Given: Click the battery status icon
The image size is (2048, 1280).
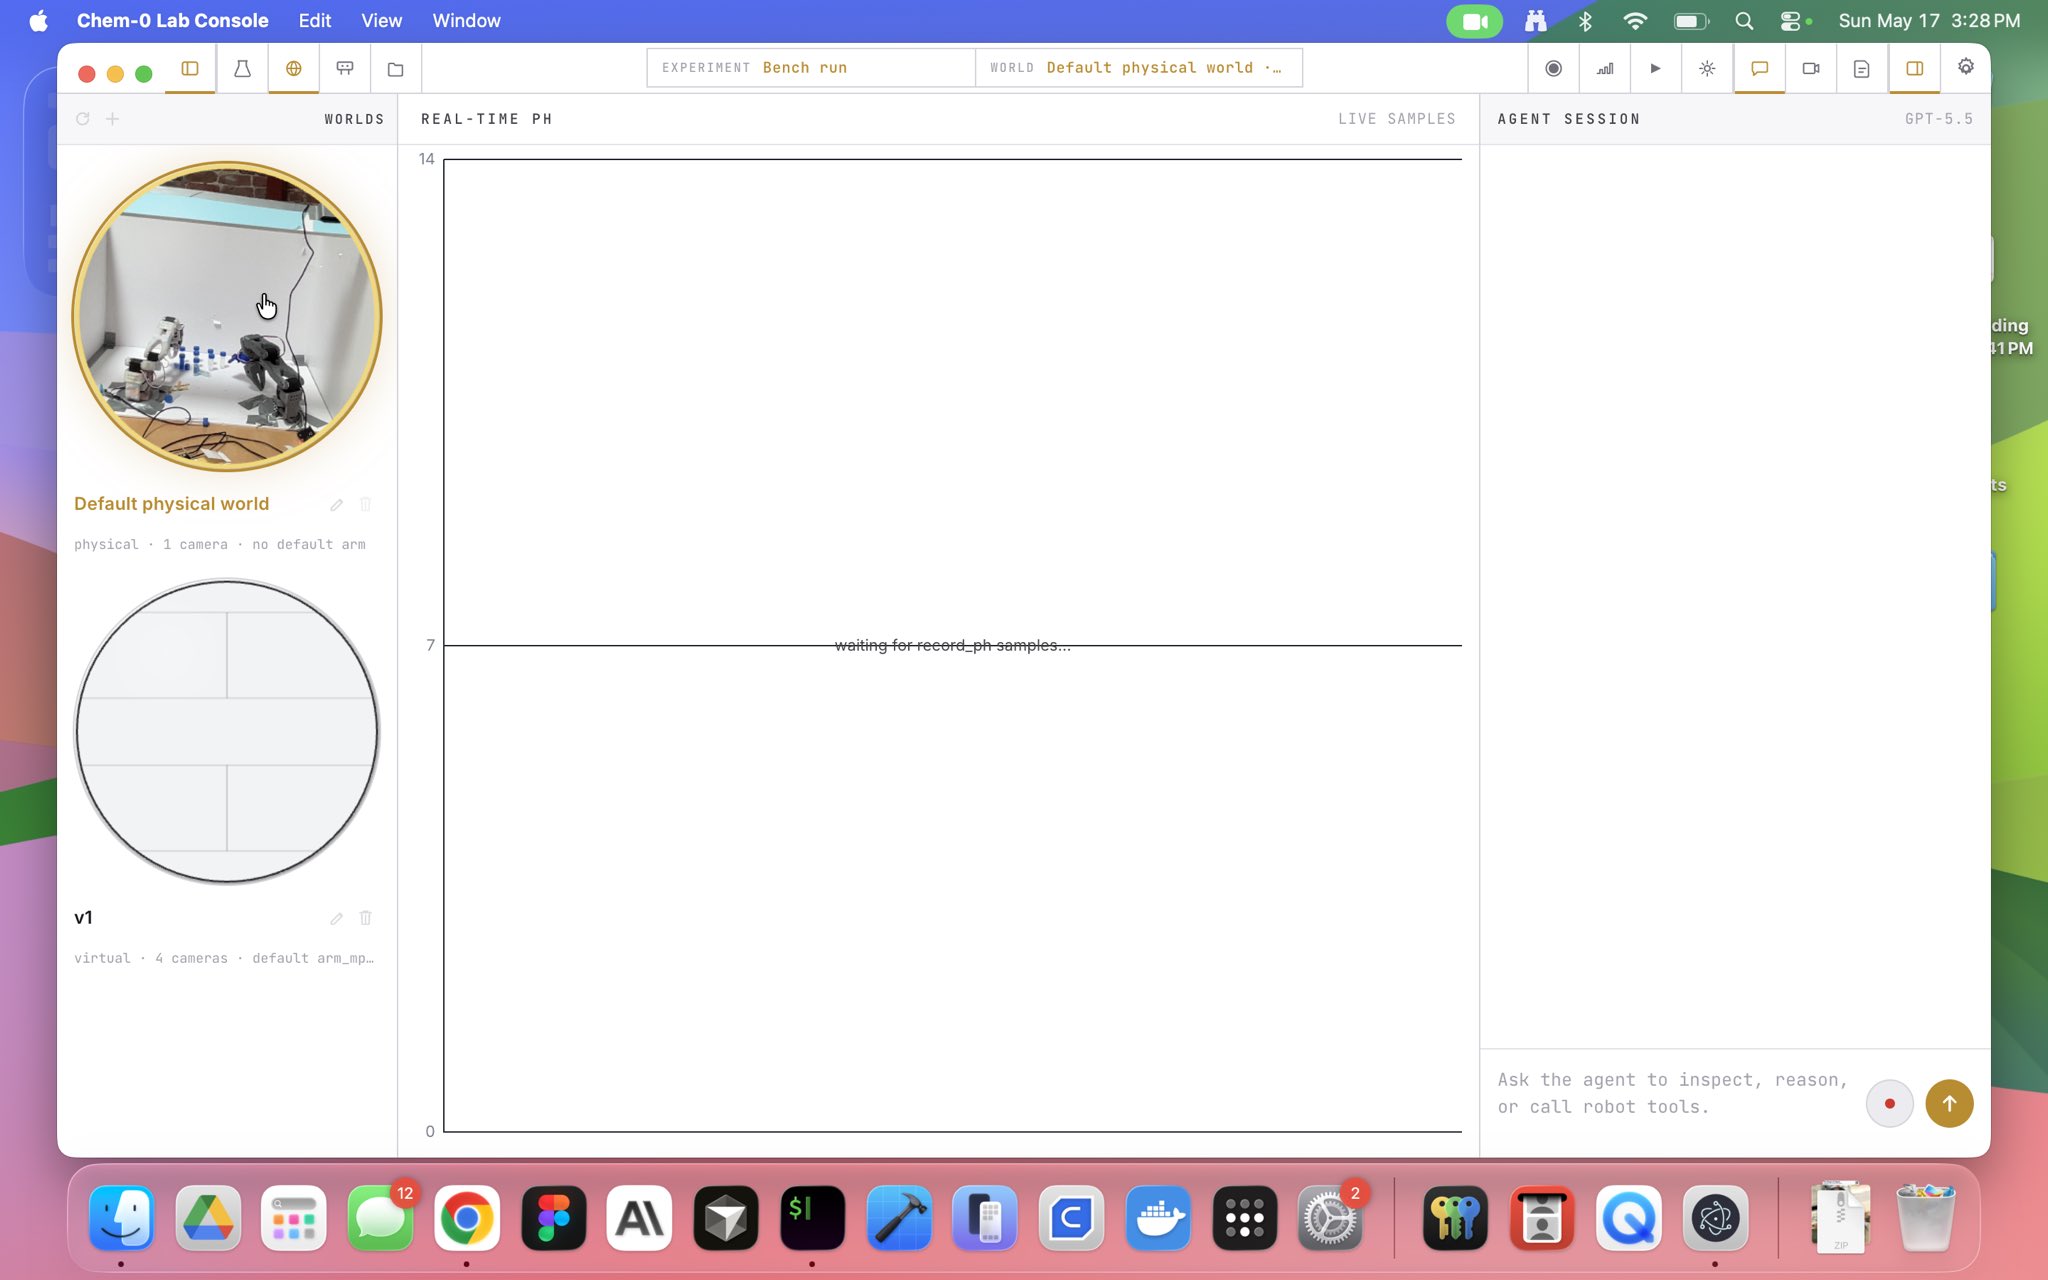Looking at the screenshot, I should 1691,21.
